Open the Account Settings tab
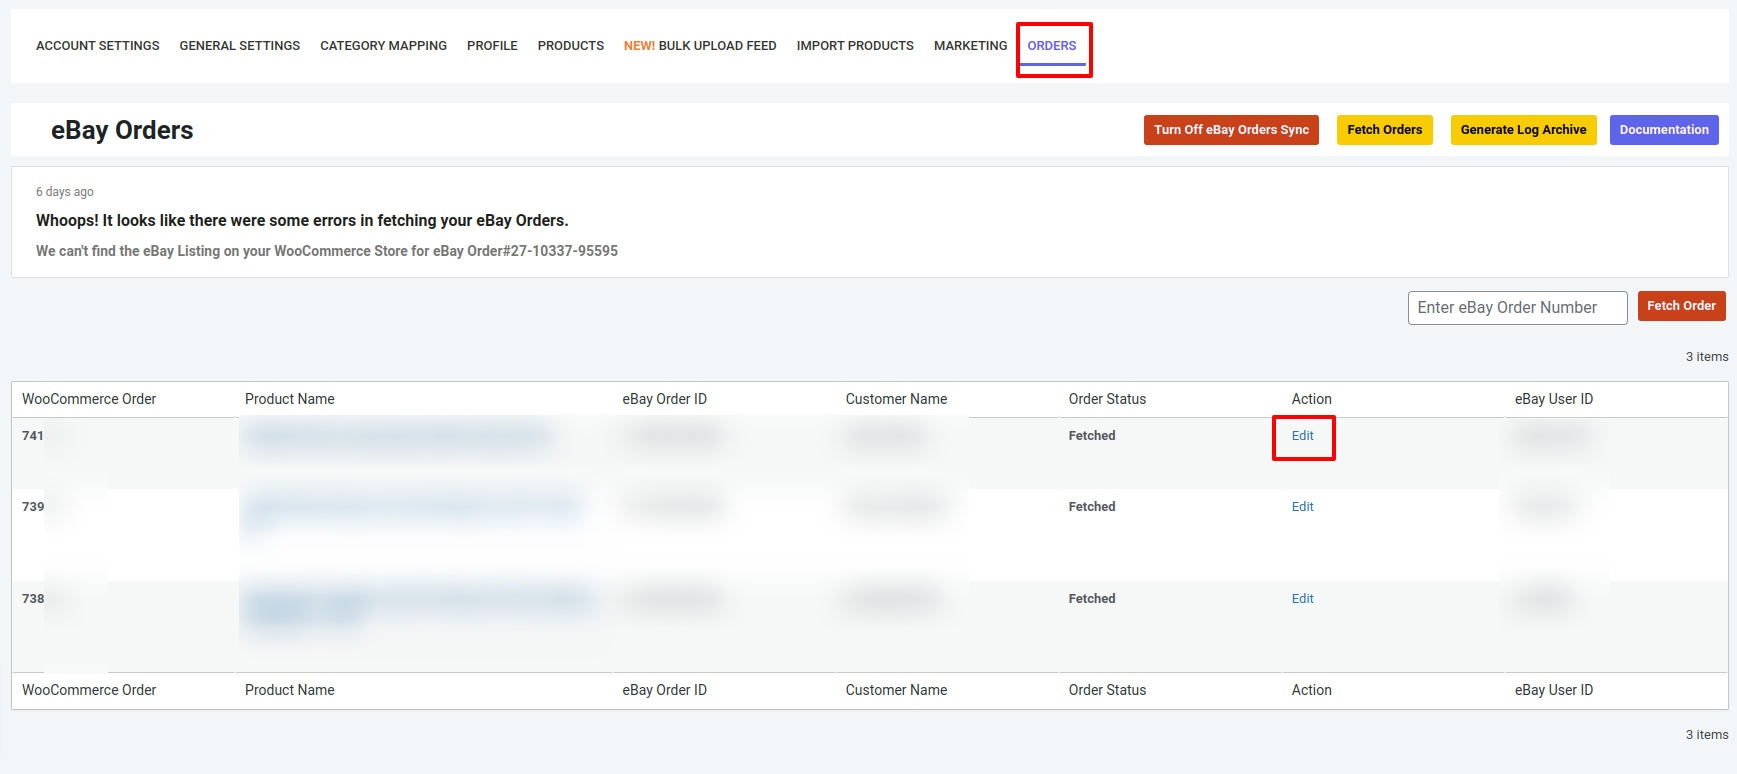The height and width of the screenshot is (774, 1737). pyautogui.click(x=97, y=46)
